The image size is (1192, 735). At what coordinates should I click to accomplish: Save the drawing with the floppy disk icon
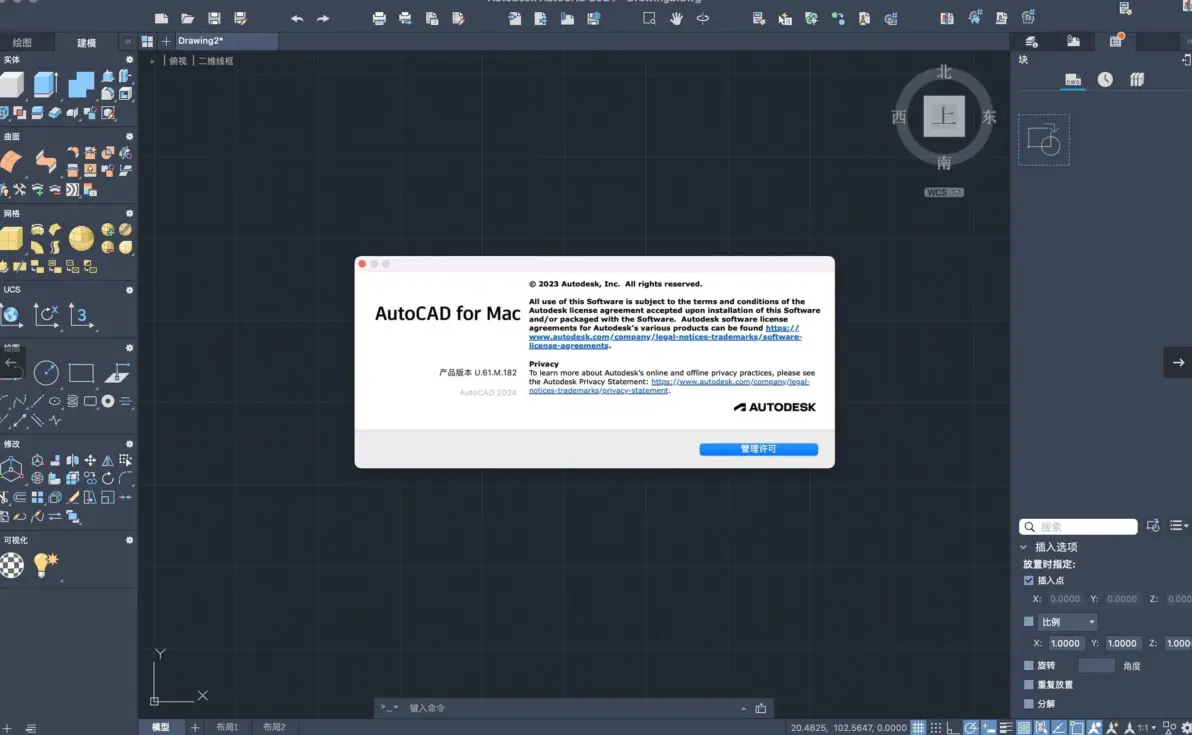tap(214, 18)
